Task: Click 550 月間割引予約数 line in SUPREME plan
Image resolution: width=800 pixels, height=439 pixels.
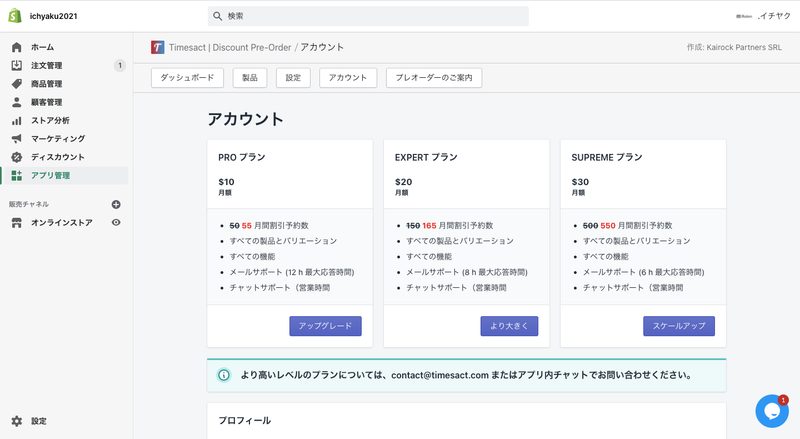Action: pyautogui.click(x=628, y=226)
